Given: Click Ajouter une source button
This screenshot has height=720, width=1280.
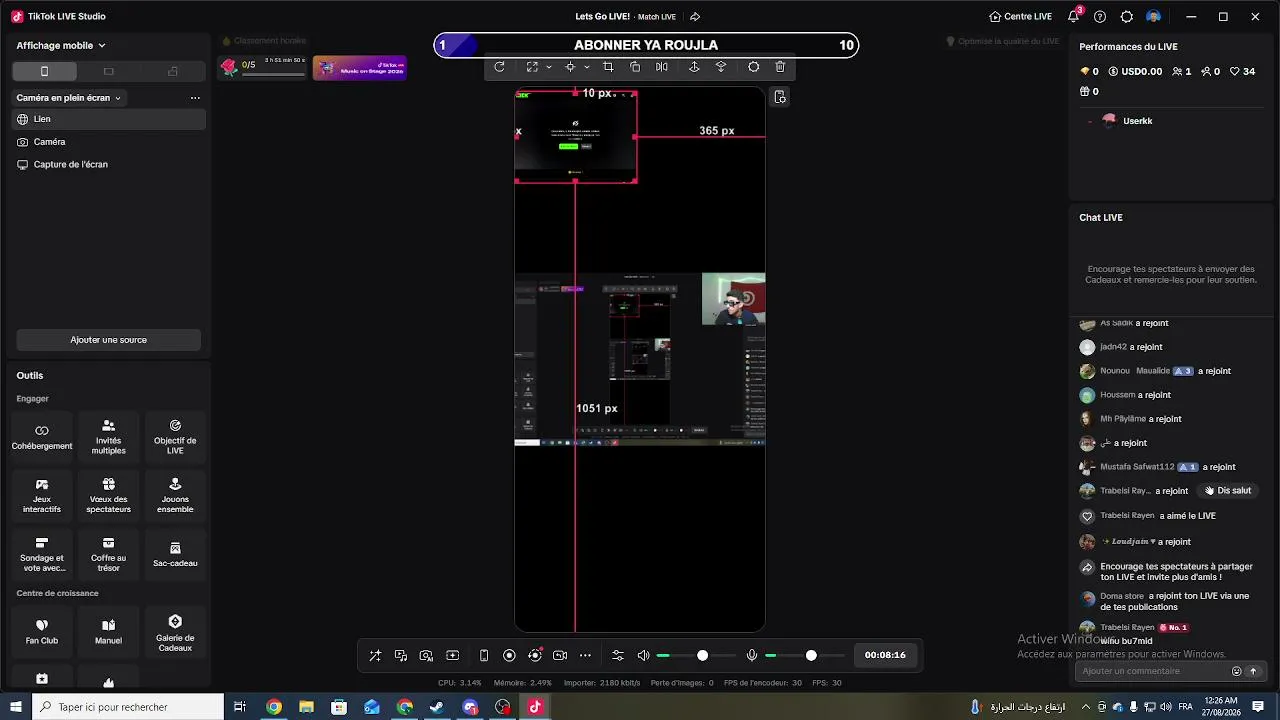Looking at the screenshot, I should (109, 340).
